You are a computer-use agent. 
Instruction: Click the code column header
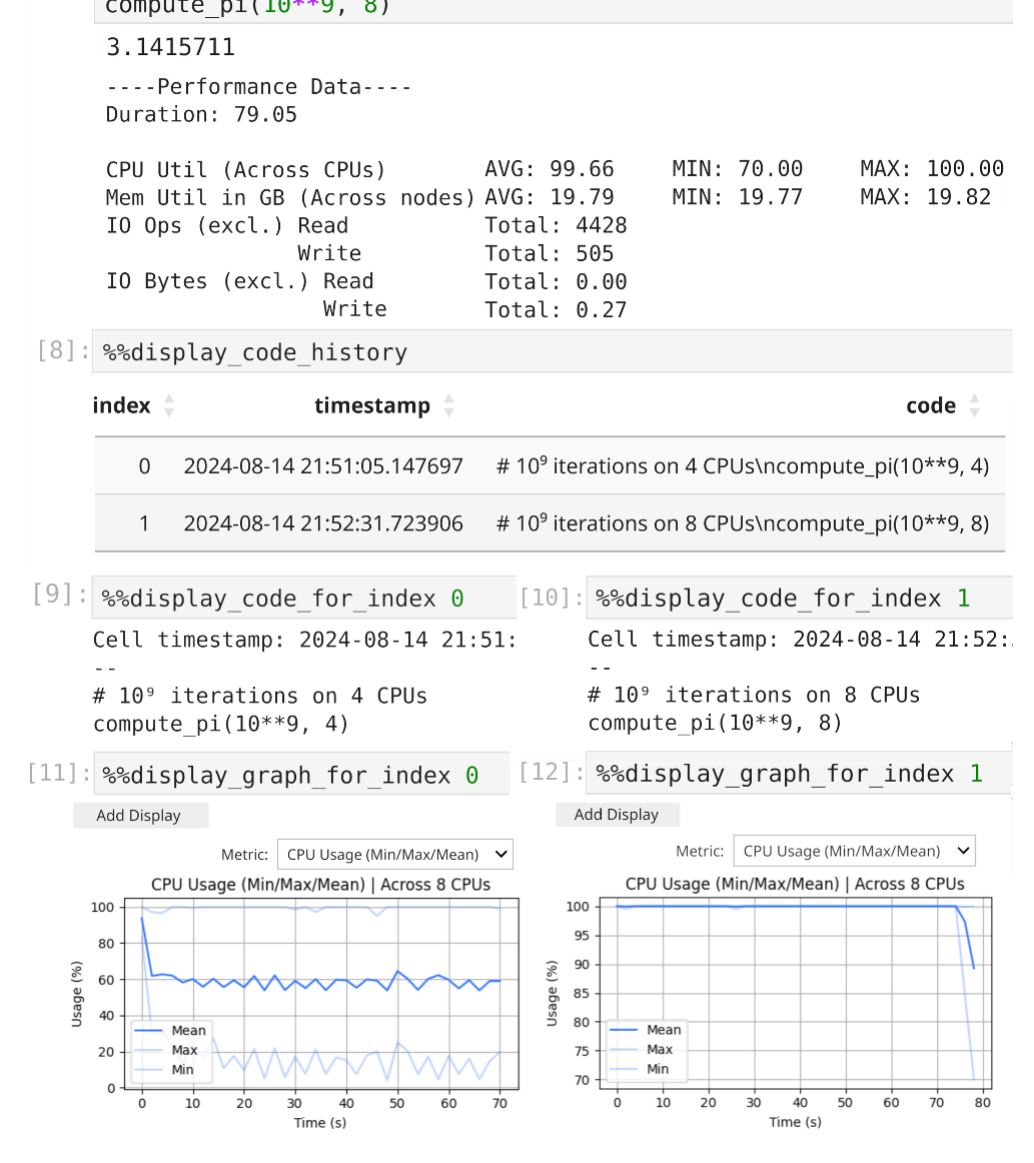(931, 406)
